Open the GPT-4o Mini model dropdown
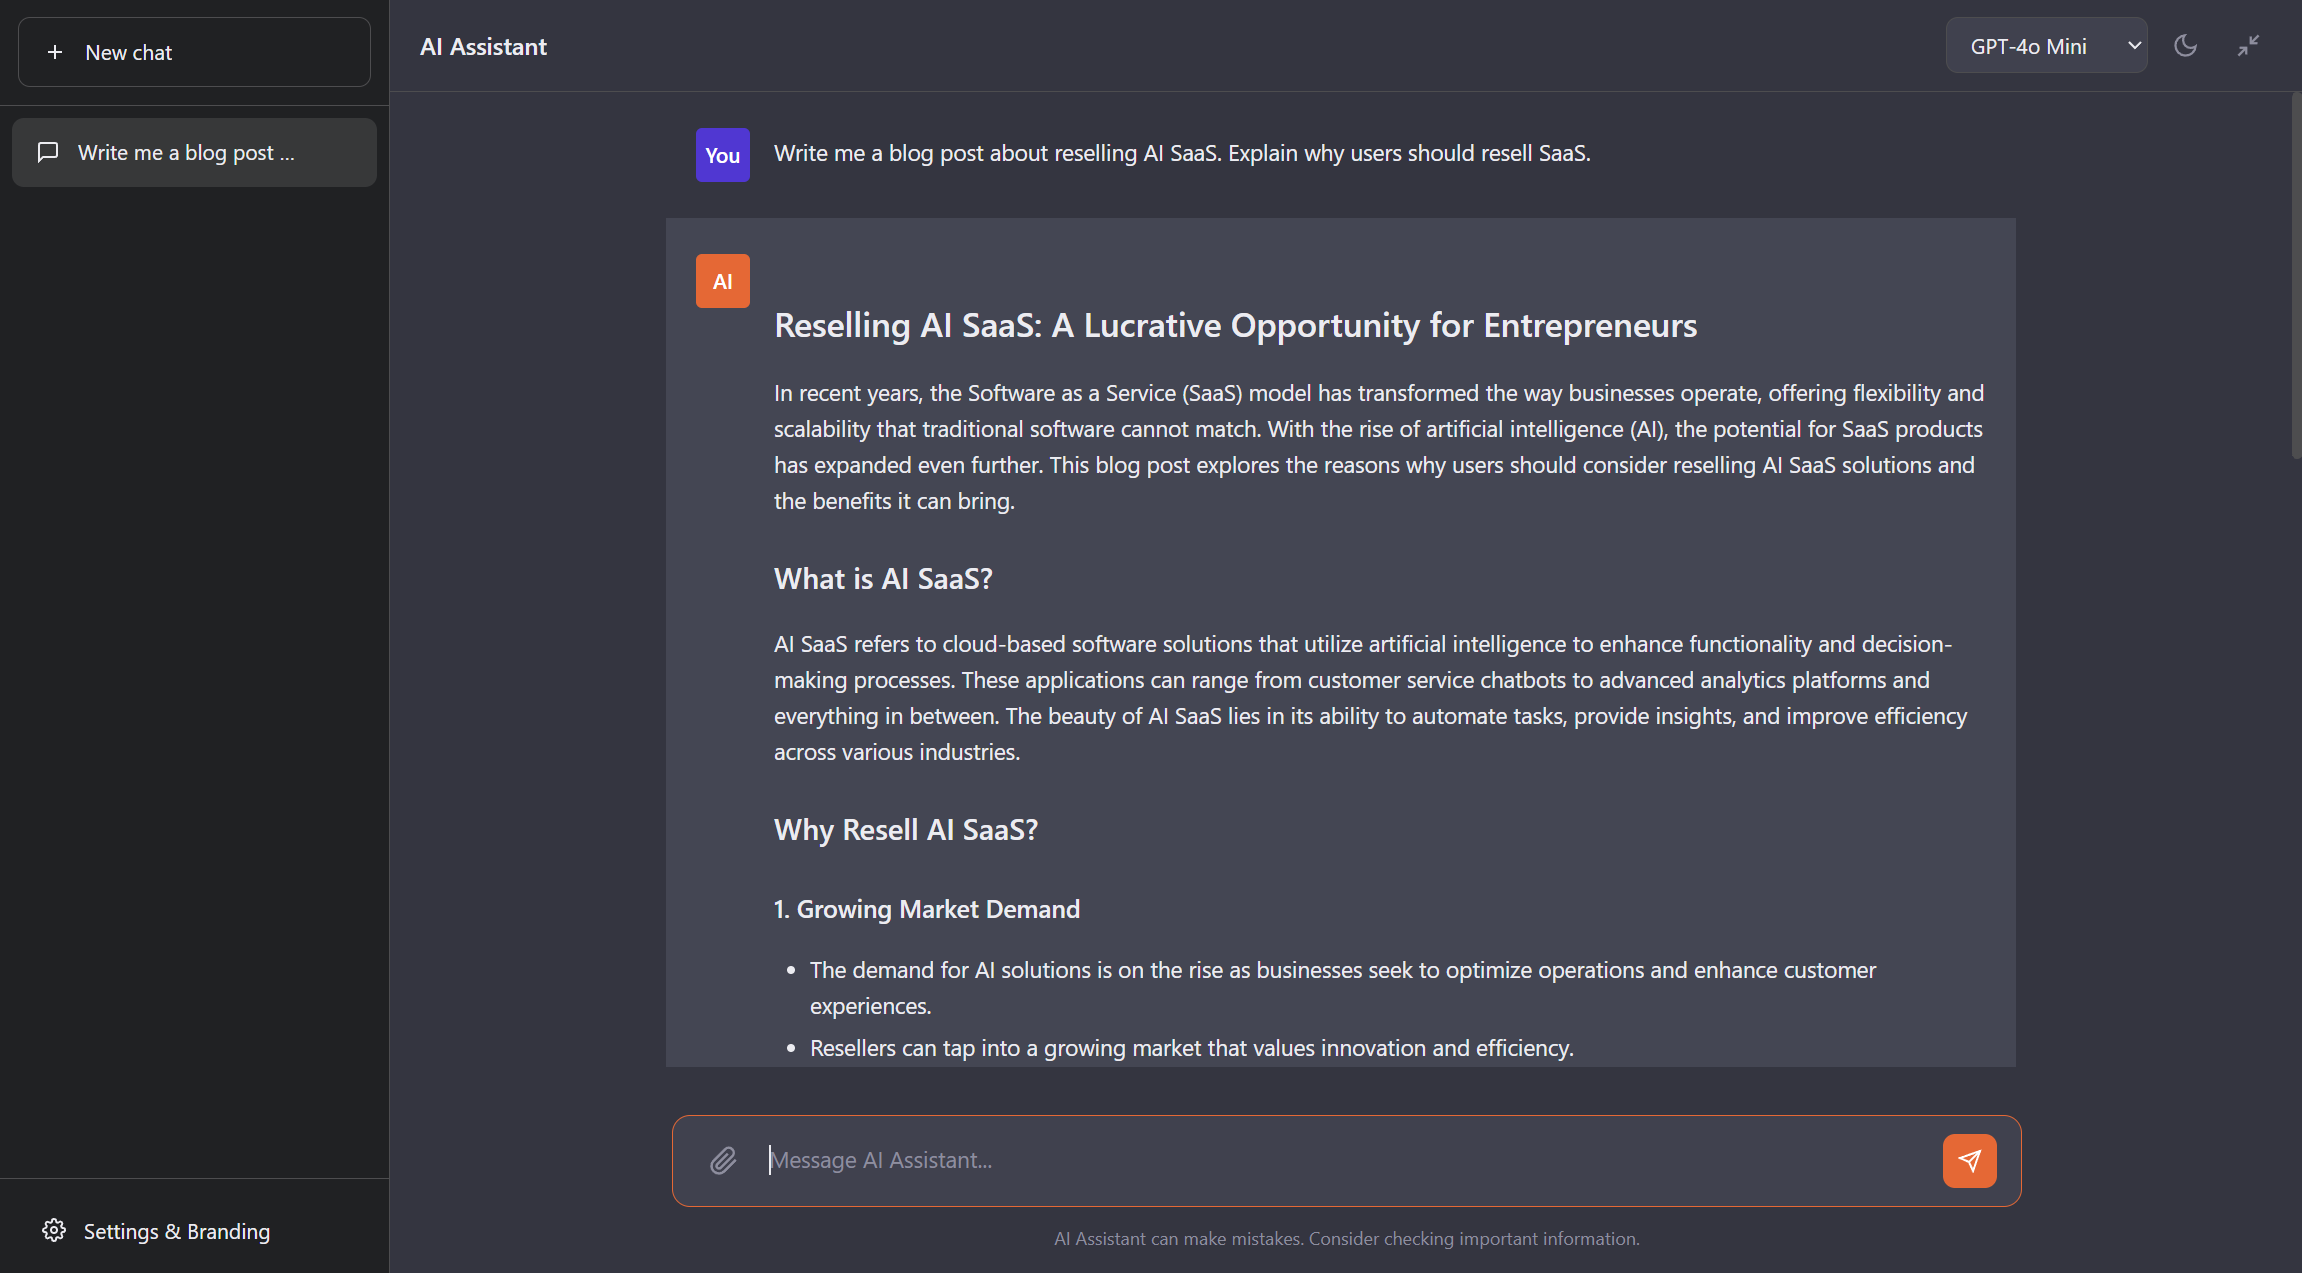 2029,46
